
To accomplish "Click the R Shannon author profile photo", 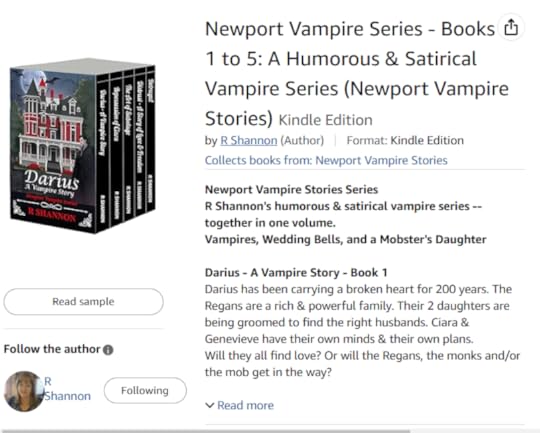I will (24, 391).
